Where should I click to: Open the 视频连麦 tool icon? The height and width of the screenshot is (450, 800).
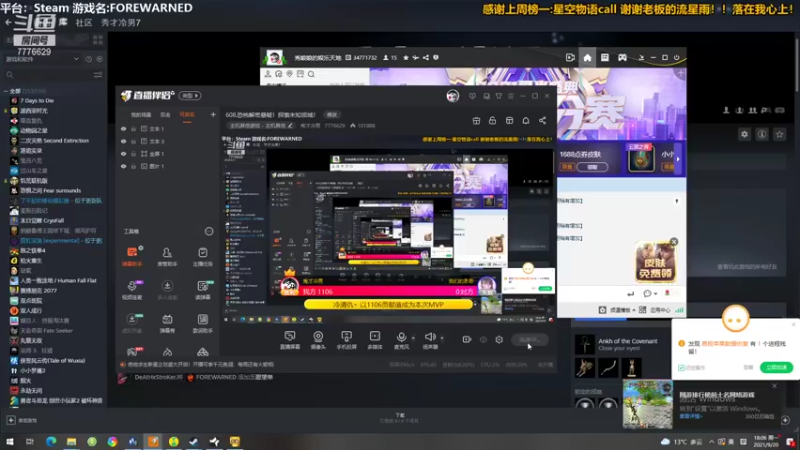132,289
